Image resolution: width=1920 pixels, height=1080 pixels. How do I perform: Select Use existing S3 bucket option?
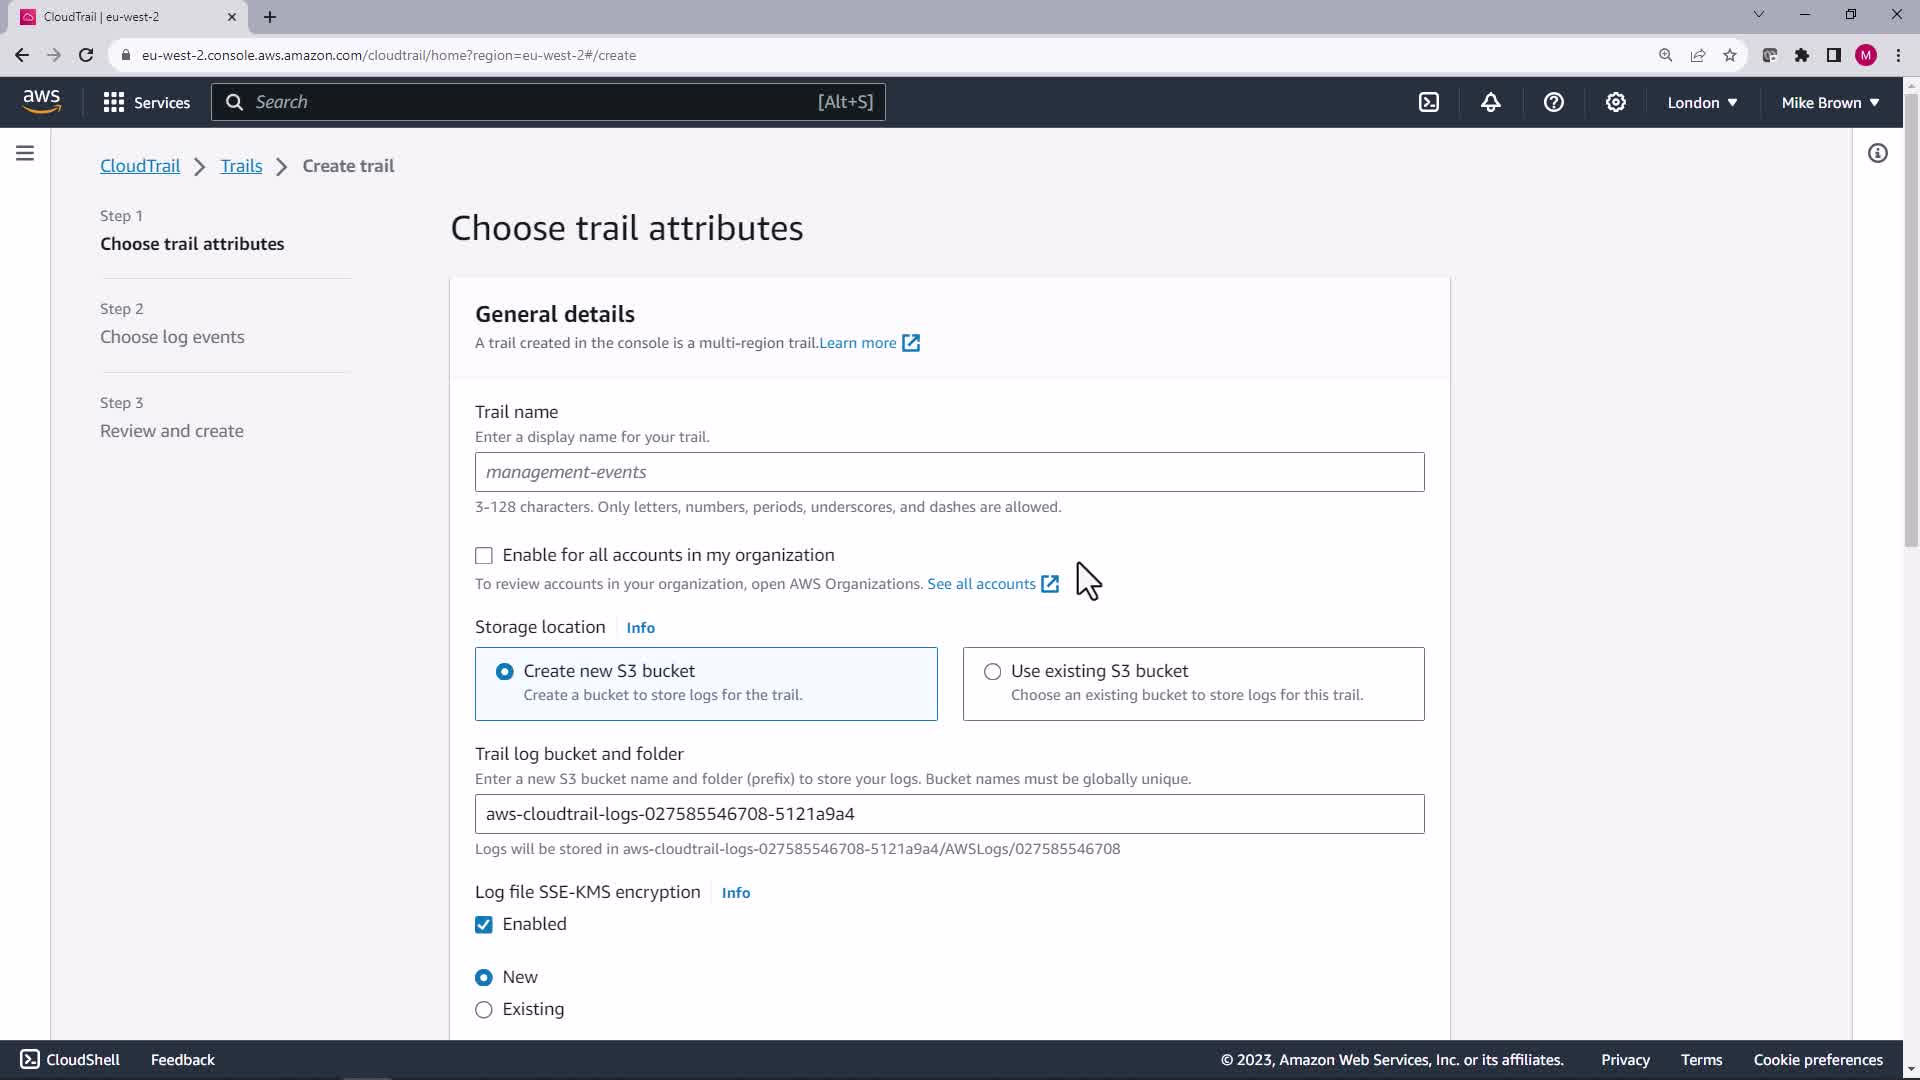(992, 671)
